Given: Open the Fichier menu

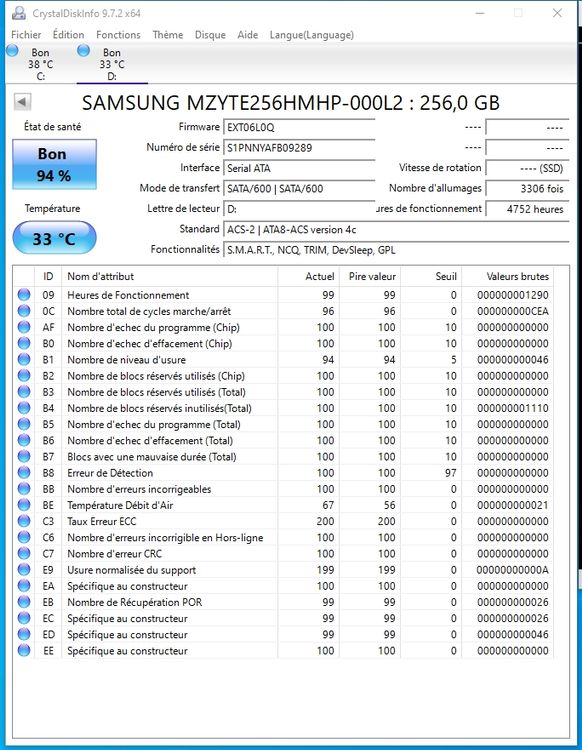Looking at the screenshot, I should [x=26, y=35].
